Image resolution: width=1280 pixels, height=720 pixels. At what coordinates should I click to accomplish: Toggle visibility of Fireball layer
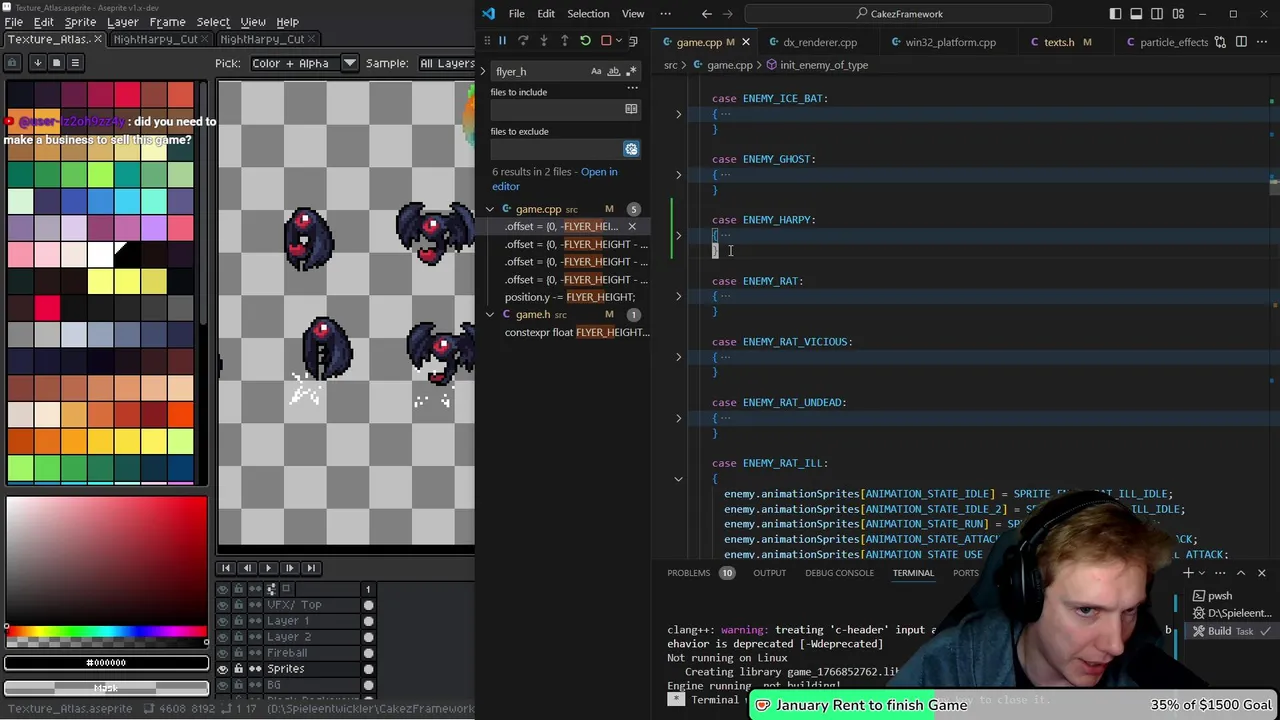coord(222,653)
